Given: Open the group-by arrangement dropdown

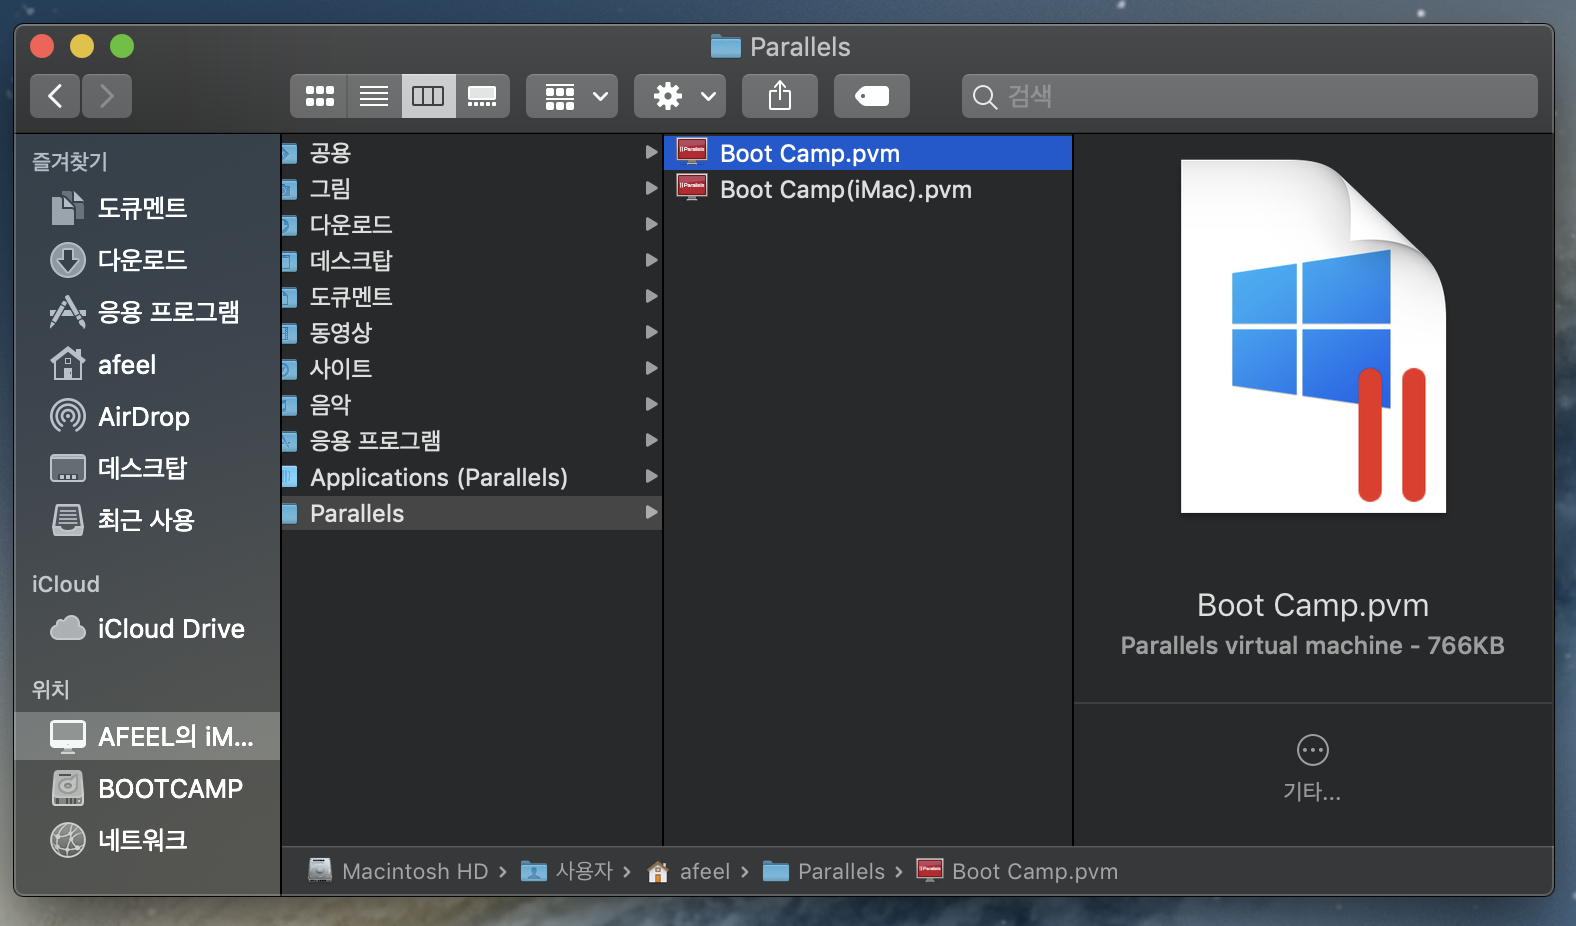Looking at the screenshot, I should click(572, 96).
